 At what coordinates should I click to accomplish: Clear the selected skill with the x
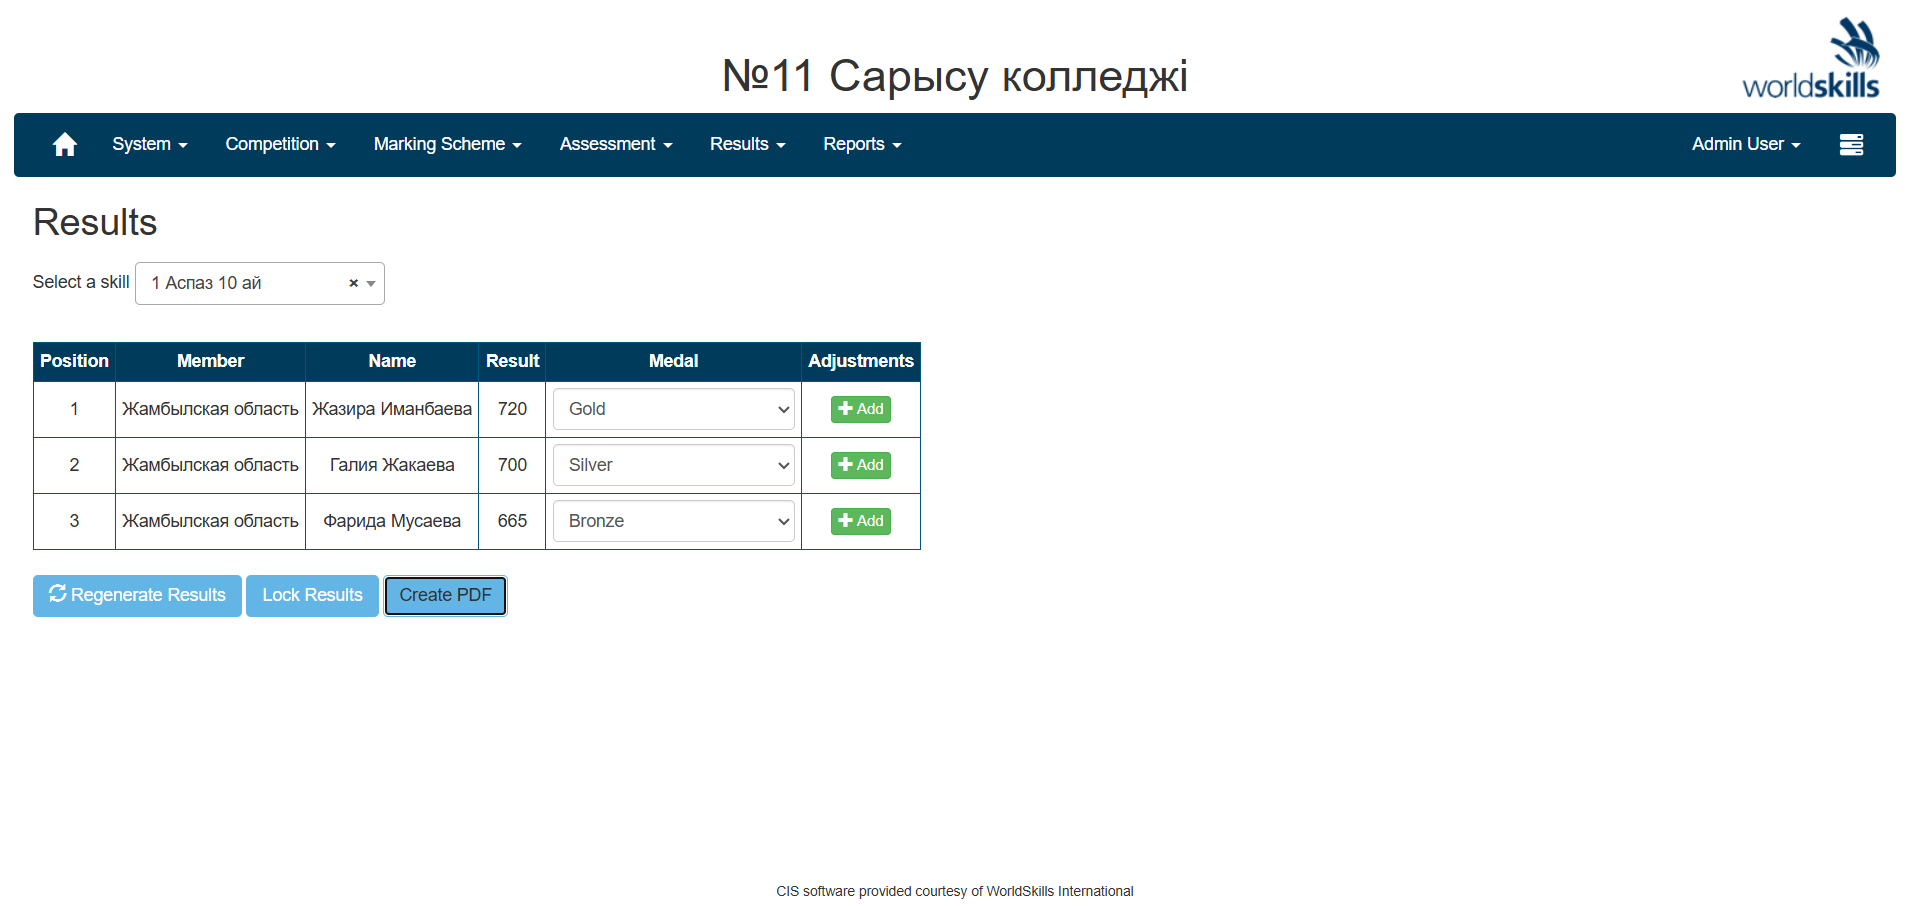[x=353, y=284]
